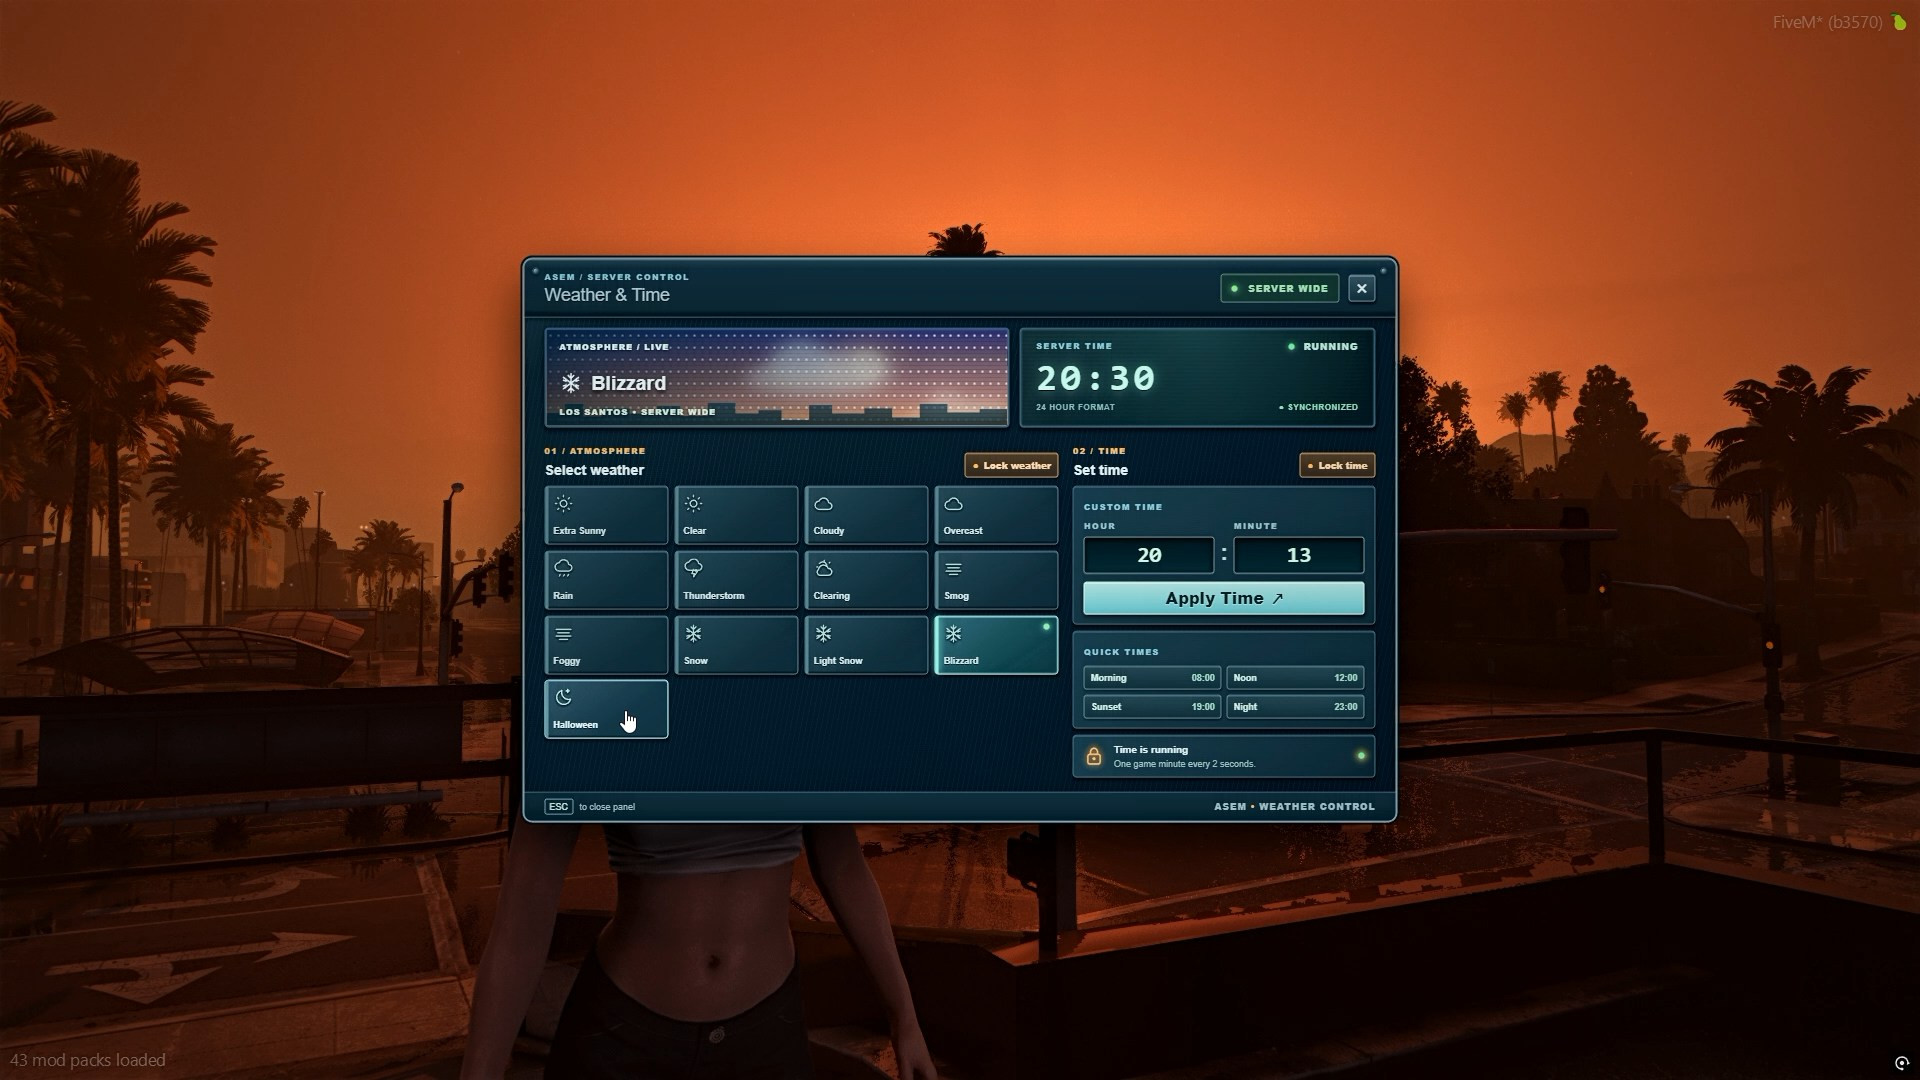
Task: Click the Hour input field
Action: point(1149,555)
